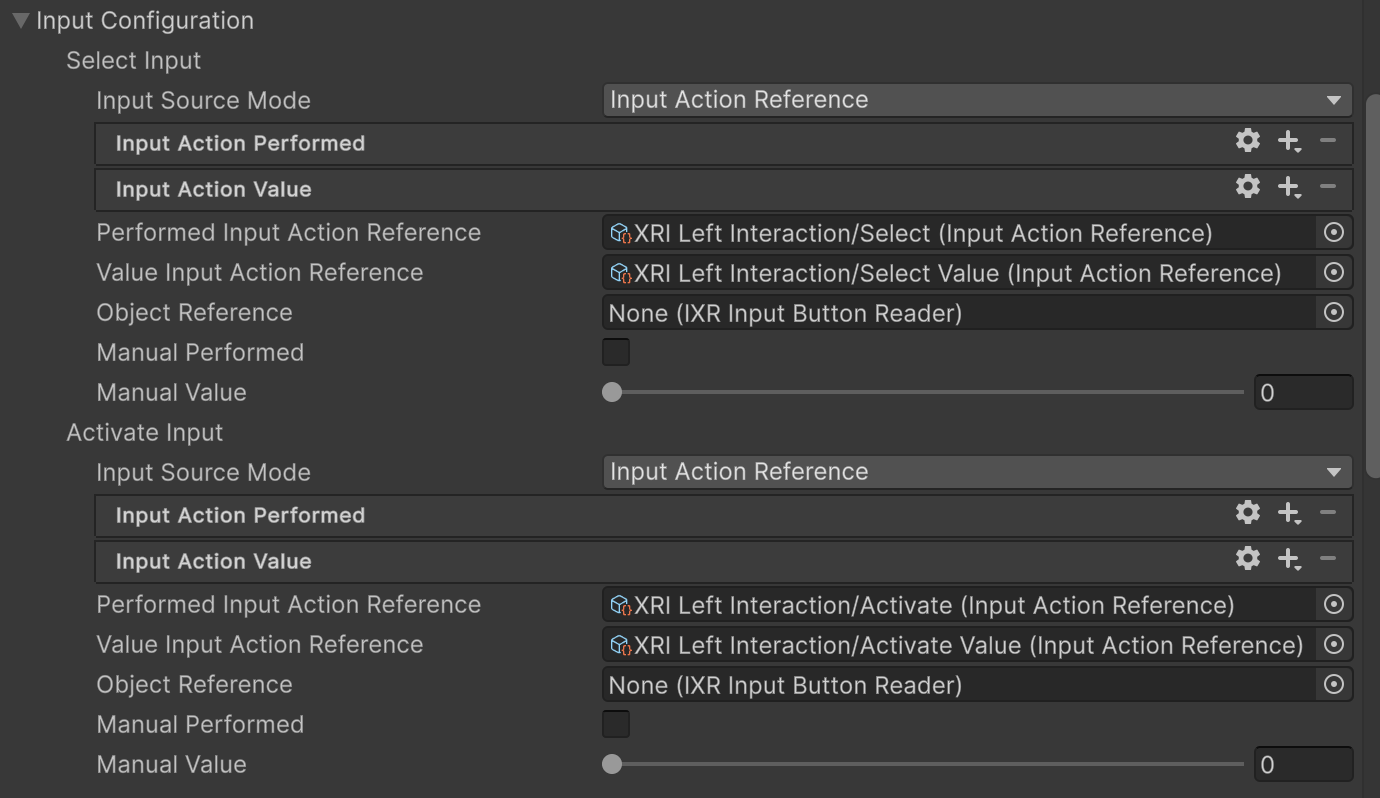Open object picker for Activate Object Reference field
This screenshot has width=1380, height=798.
tap(1333, 685)
